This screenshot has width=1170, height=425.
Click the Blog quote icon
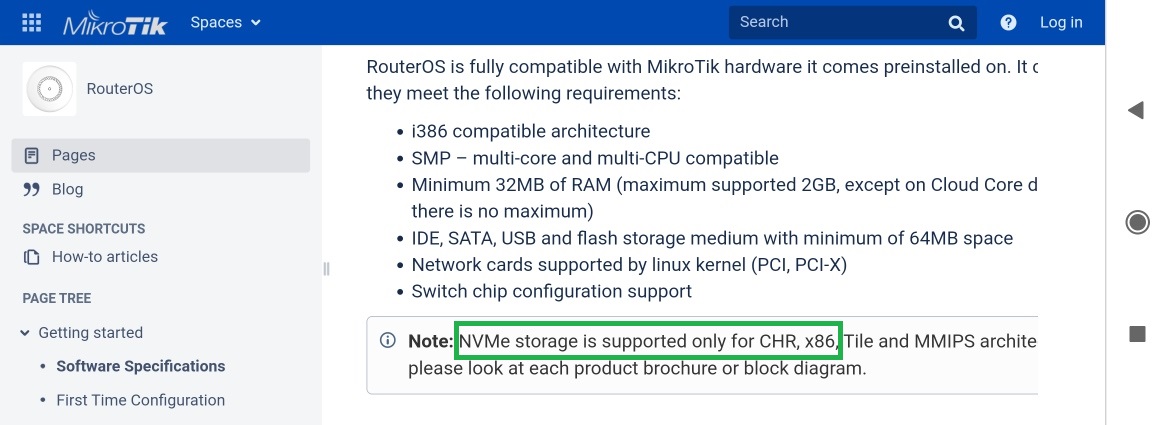click(x=32, y=189)
